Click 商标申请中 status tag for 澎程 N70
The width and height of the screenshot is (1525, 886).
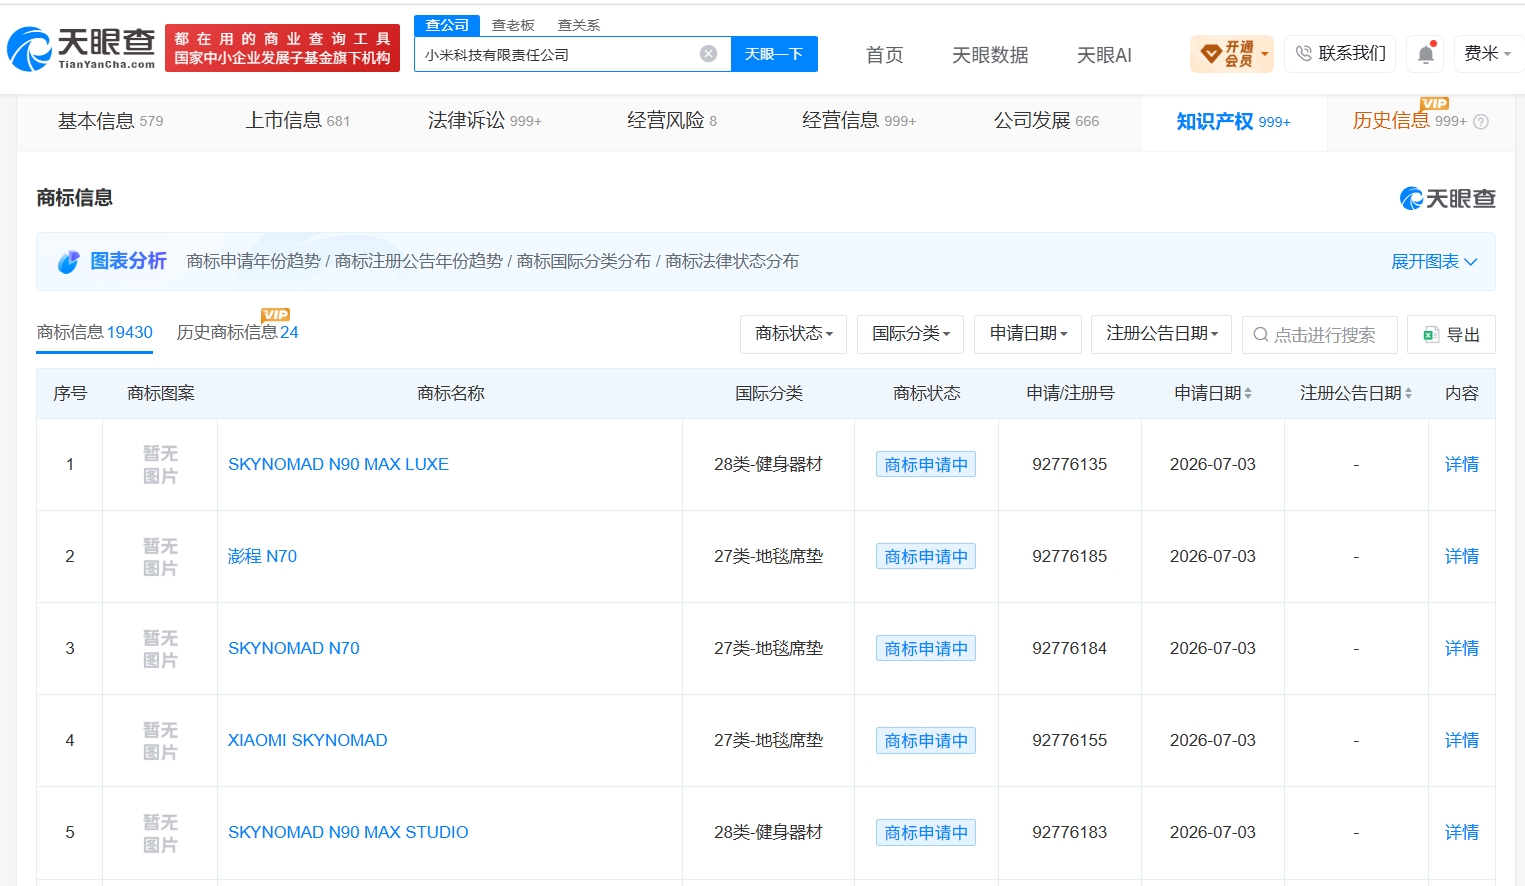click(926, 557)
